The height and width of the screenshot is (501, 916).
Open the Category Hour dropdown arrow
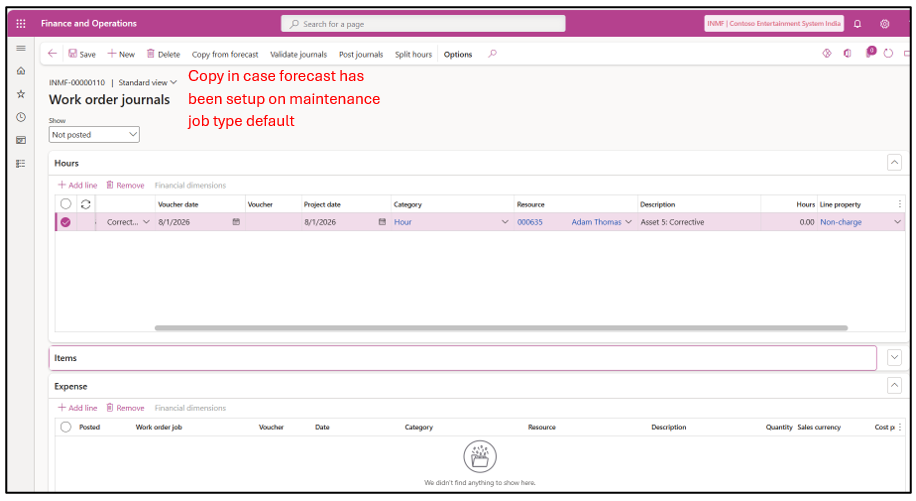coord(505,222)
